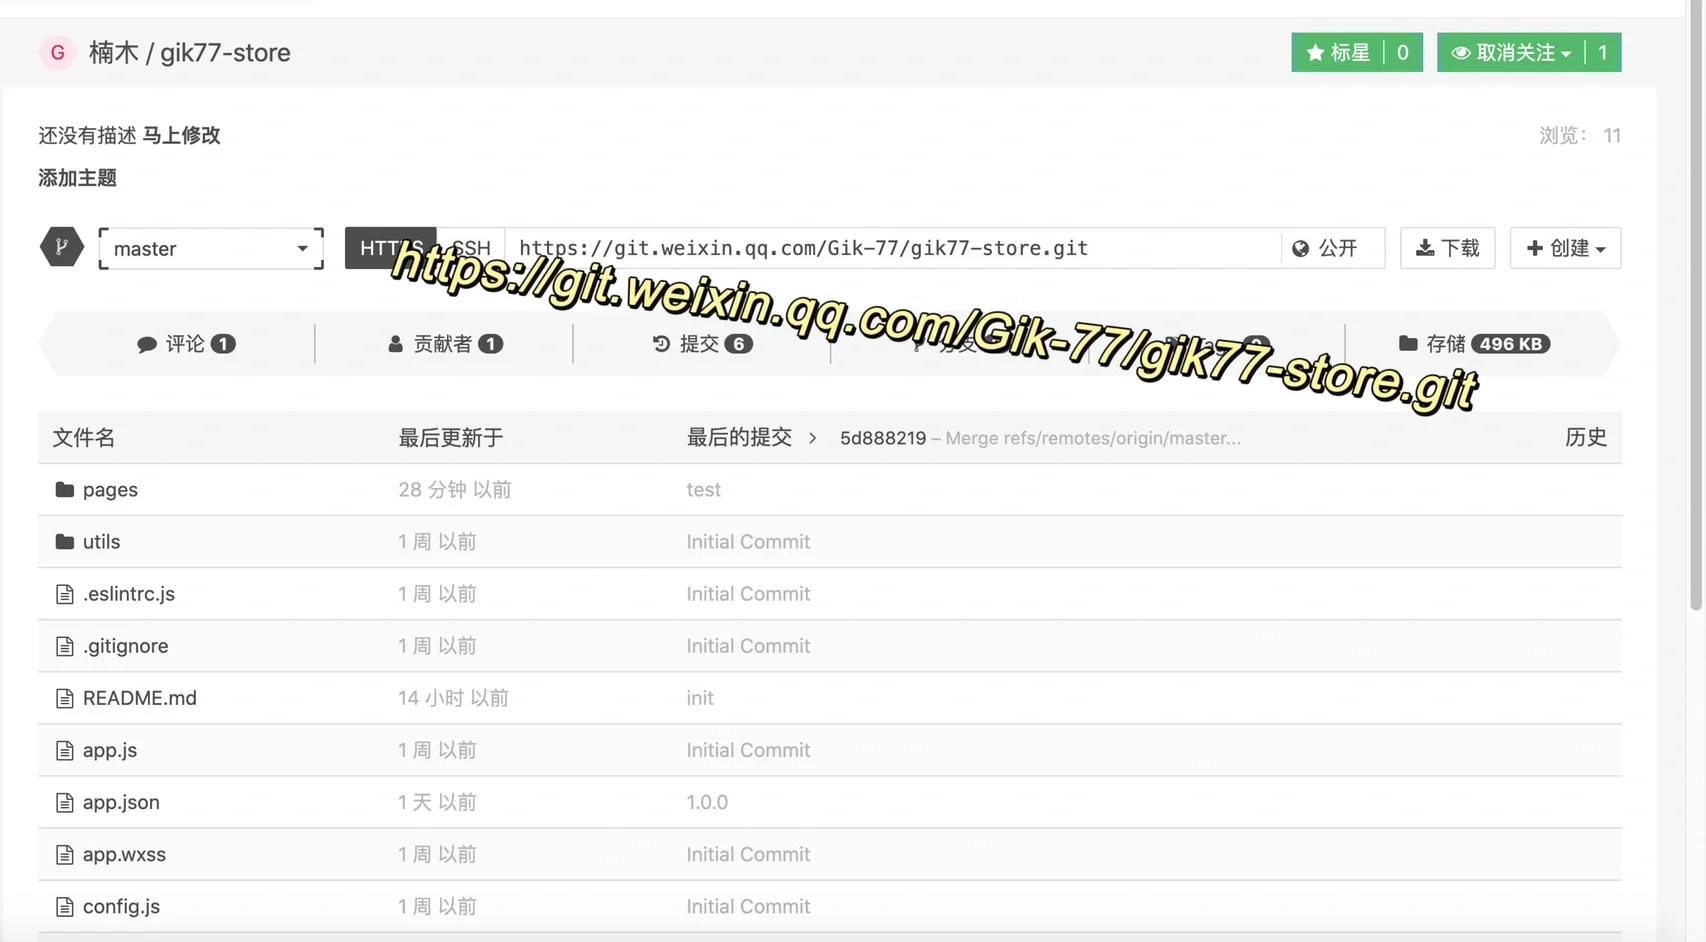Click the README.md file document icon
The width and height of the screenshot is (1706, 942).
coord(63,698)
